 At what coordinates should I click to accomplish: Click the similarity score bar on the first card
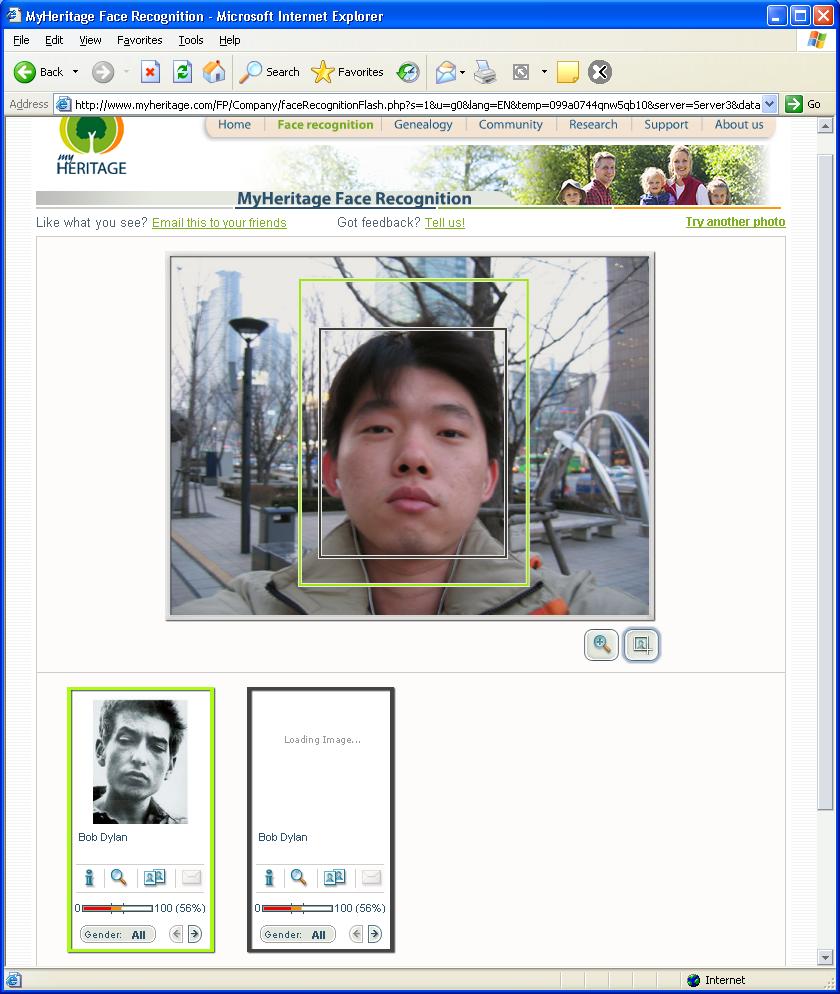click(117, 908)
